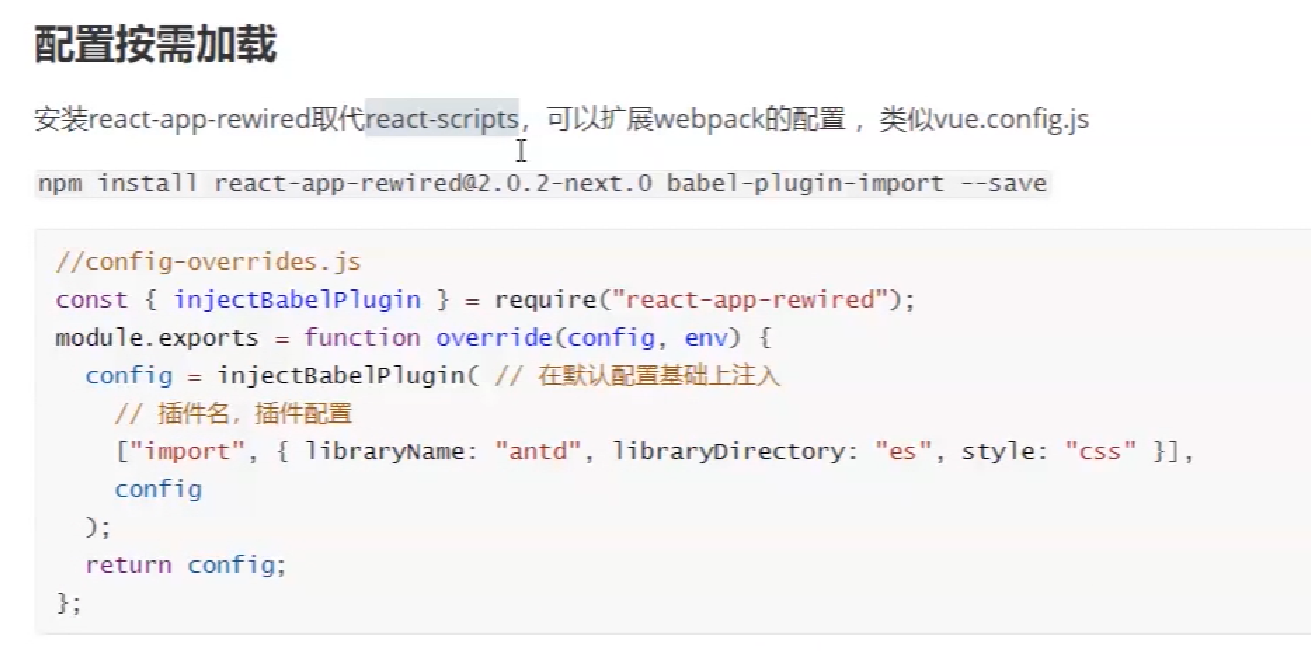Click the //config-overrides.js comment line

(208, 263)
